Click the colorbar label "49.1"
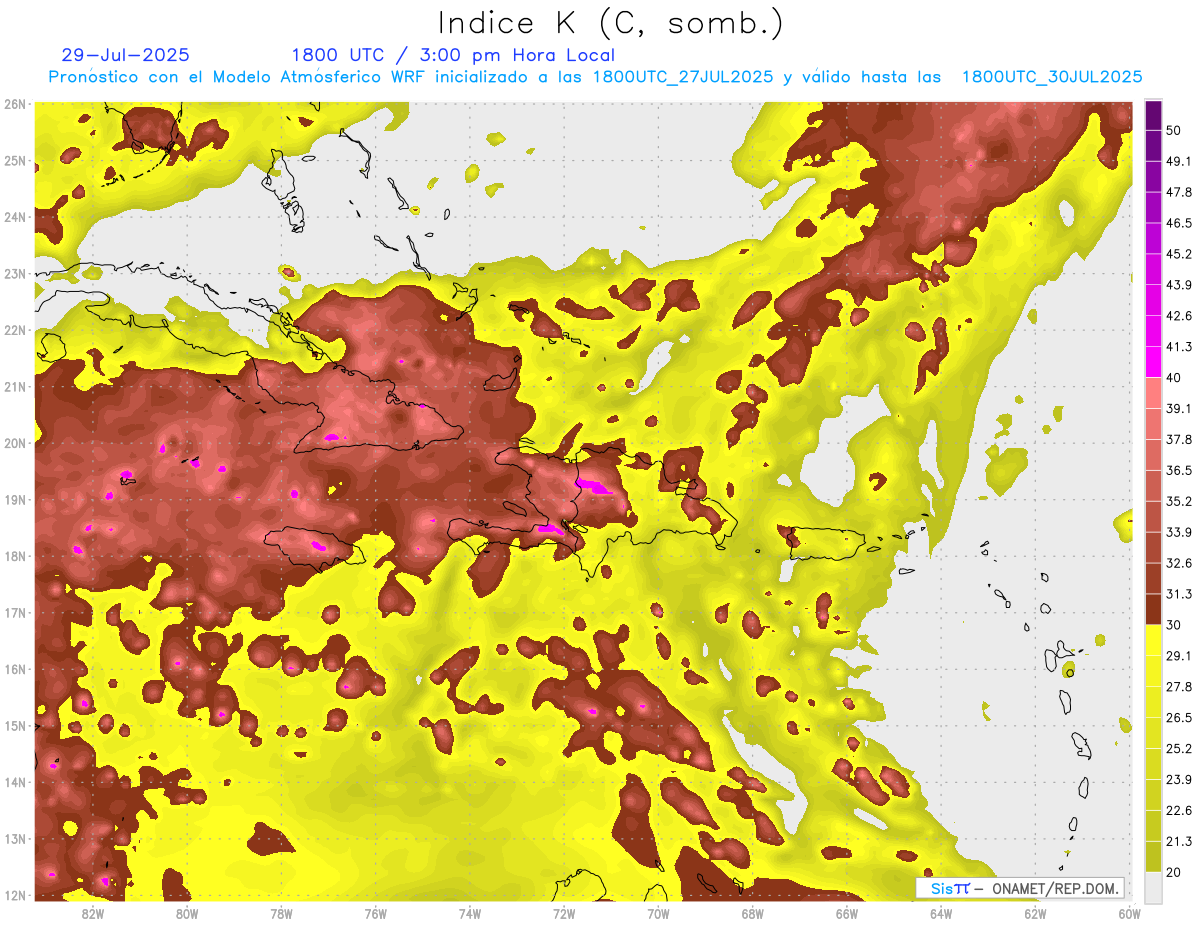The height and width of the screenshot is (927, 1200). pyautogui.click(x=1179, y=161)
